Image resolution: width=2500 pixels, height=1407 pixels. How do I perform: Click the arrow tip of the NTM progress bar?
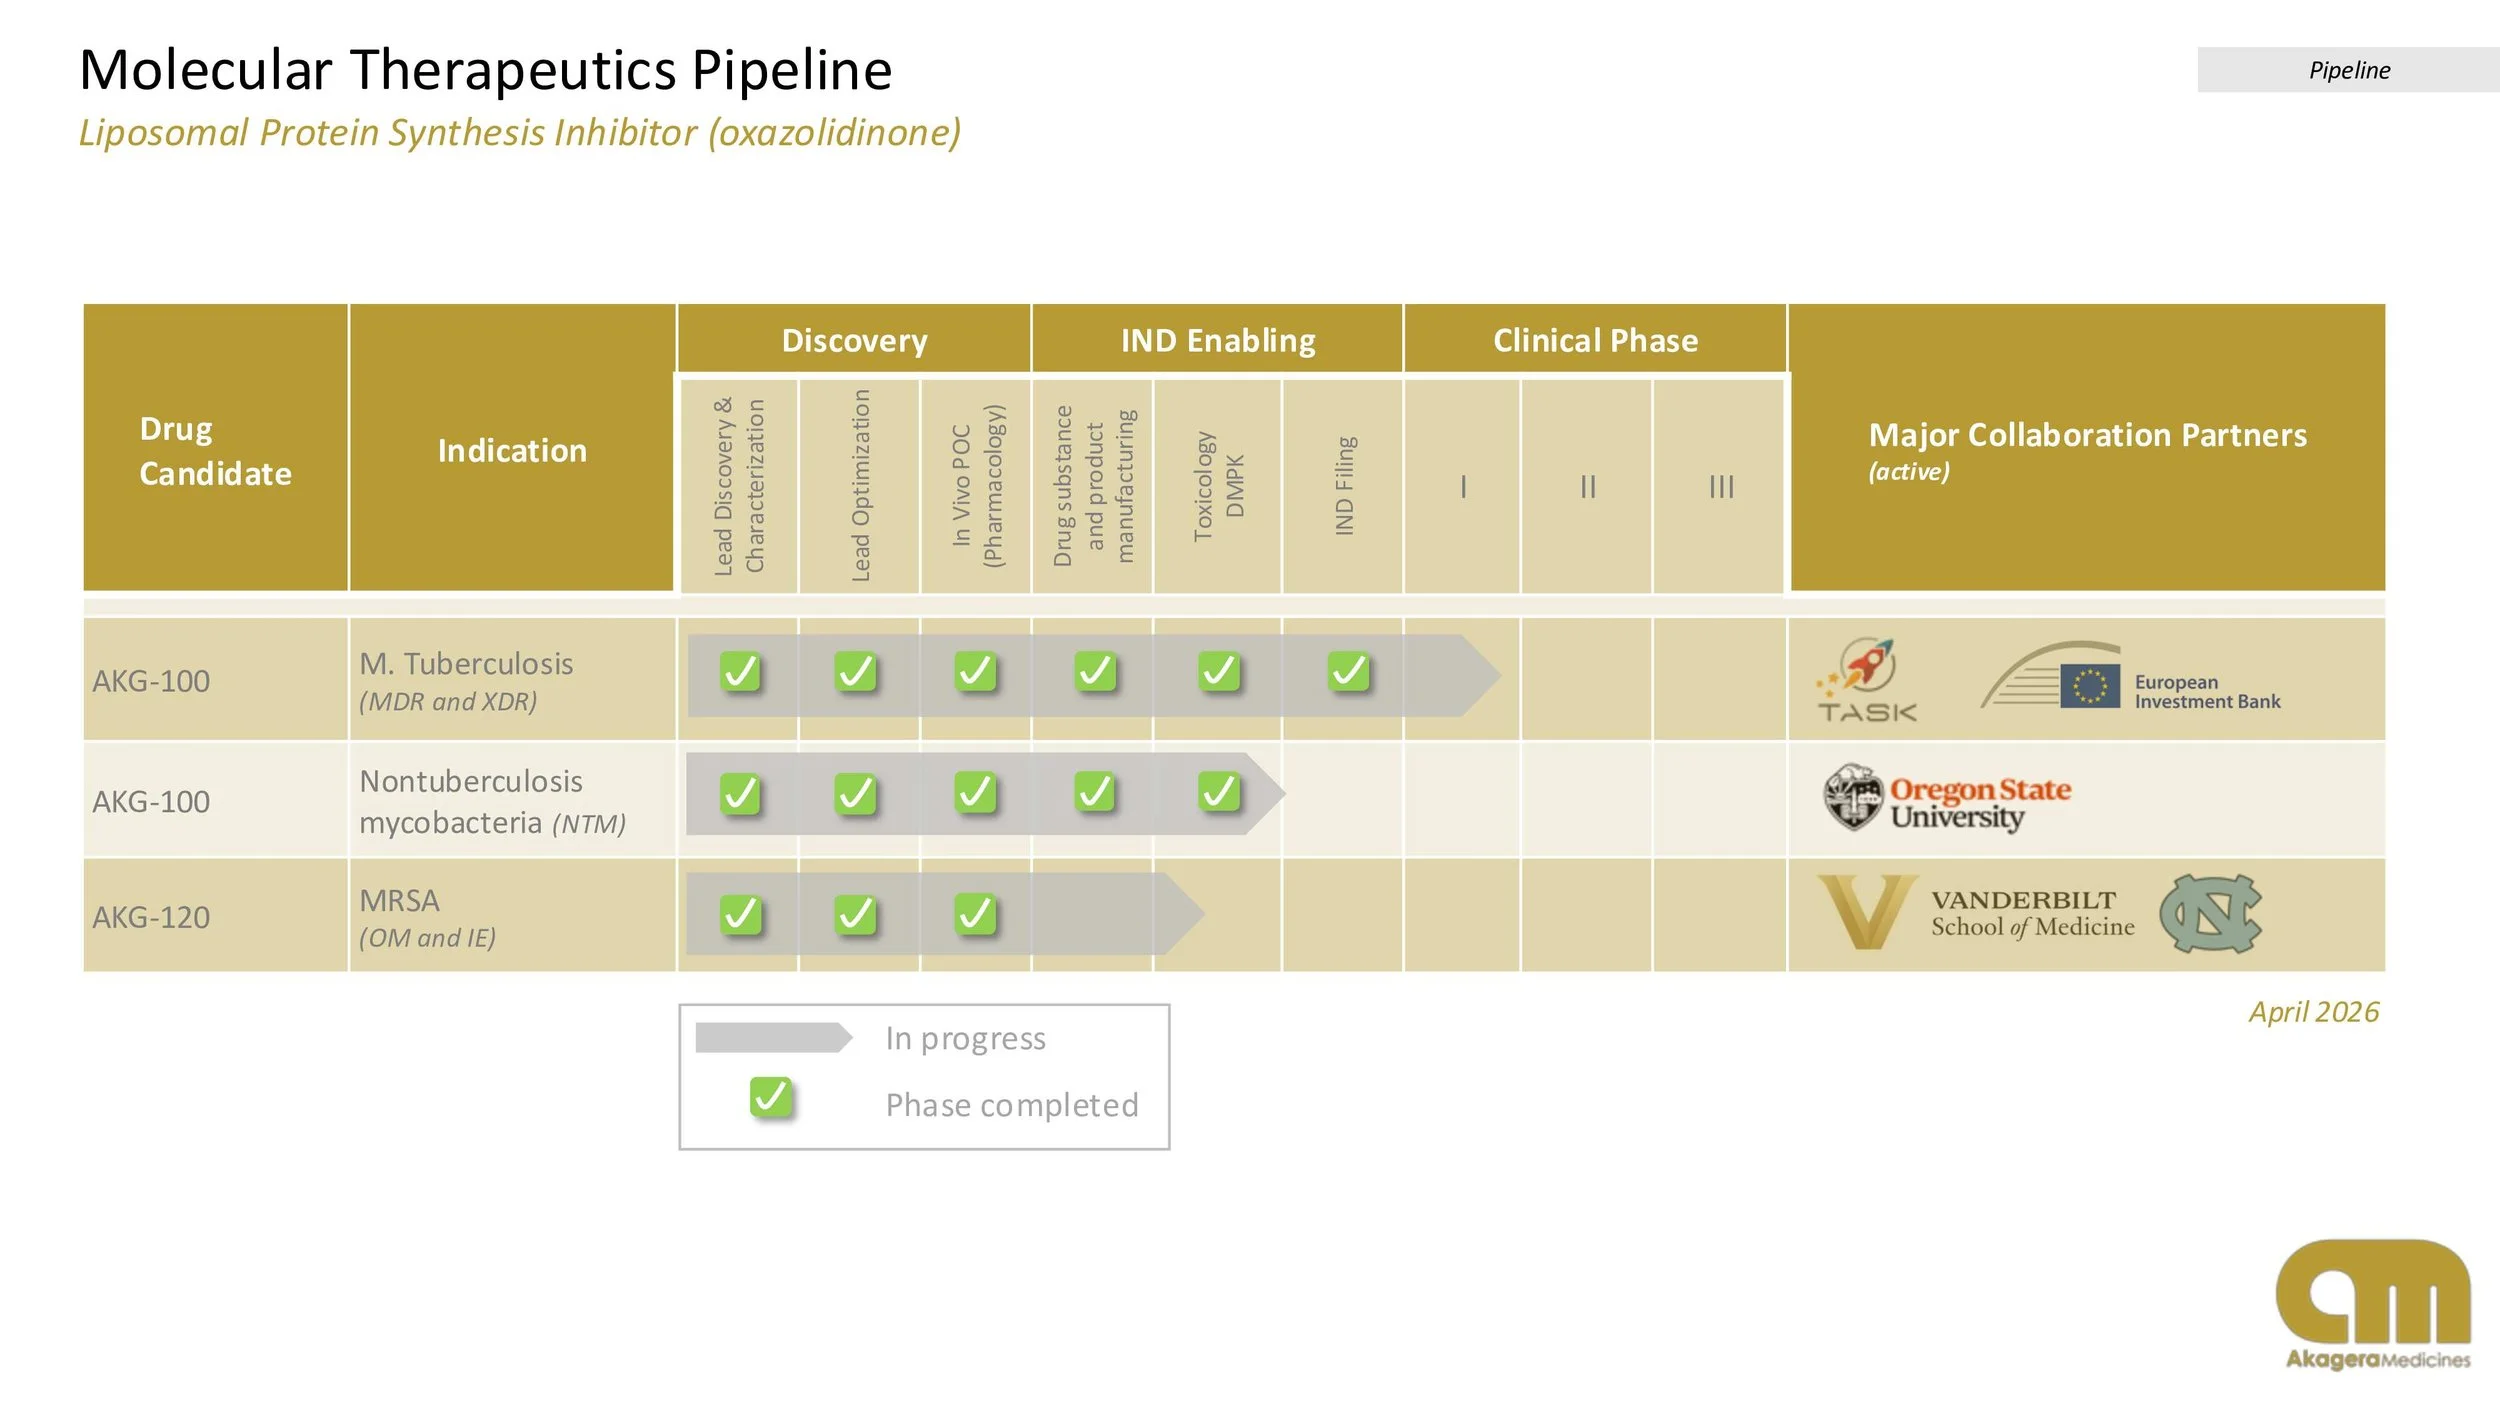[1266, 794]
